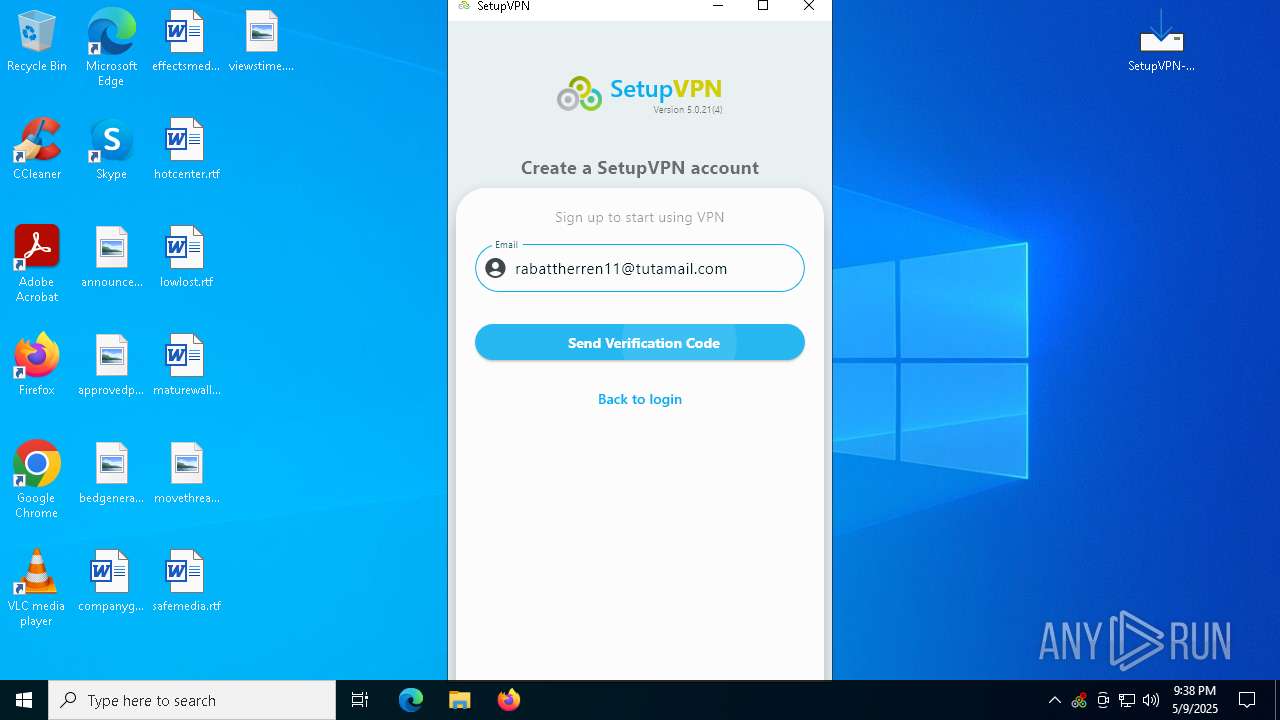Select the hotcenter.rtf file icon
The width and height of the screenshot is (1280, 720).
tap(186, 150)
